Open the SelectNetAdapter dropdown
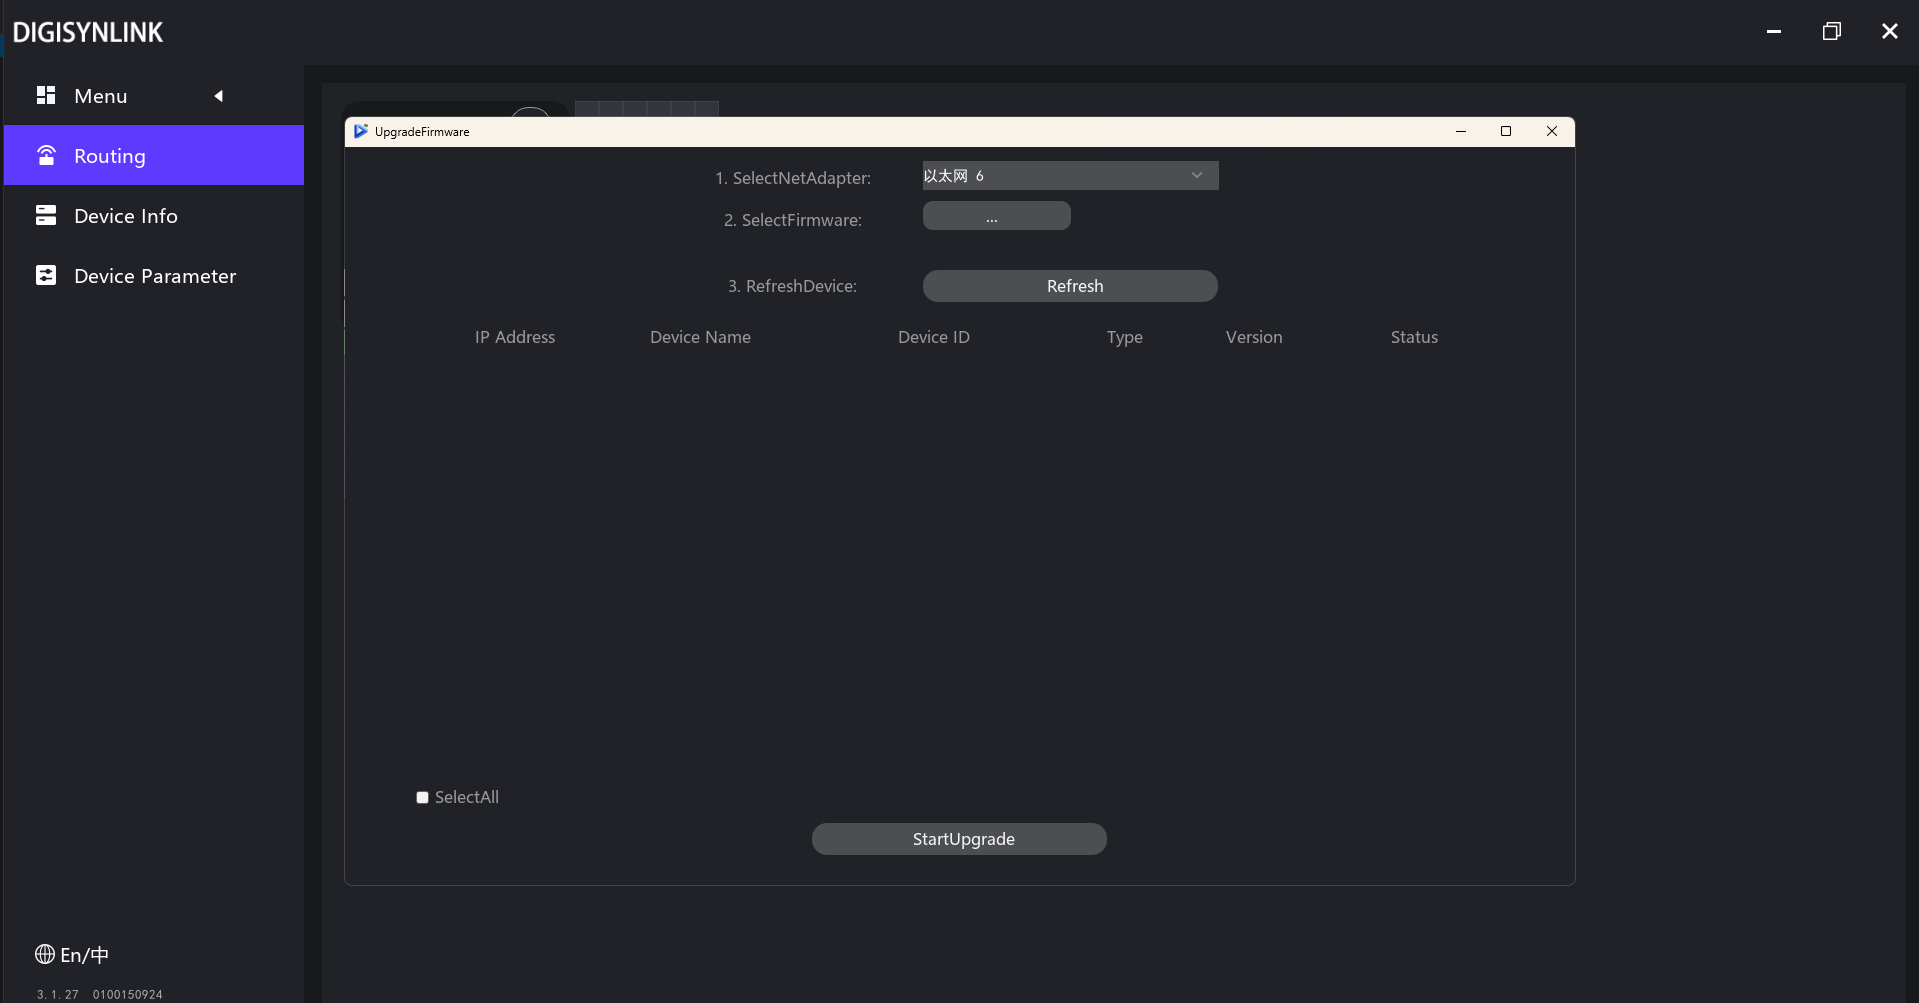The height and width of the screenshot is (1003, 1919). coord(1070,176)
